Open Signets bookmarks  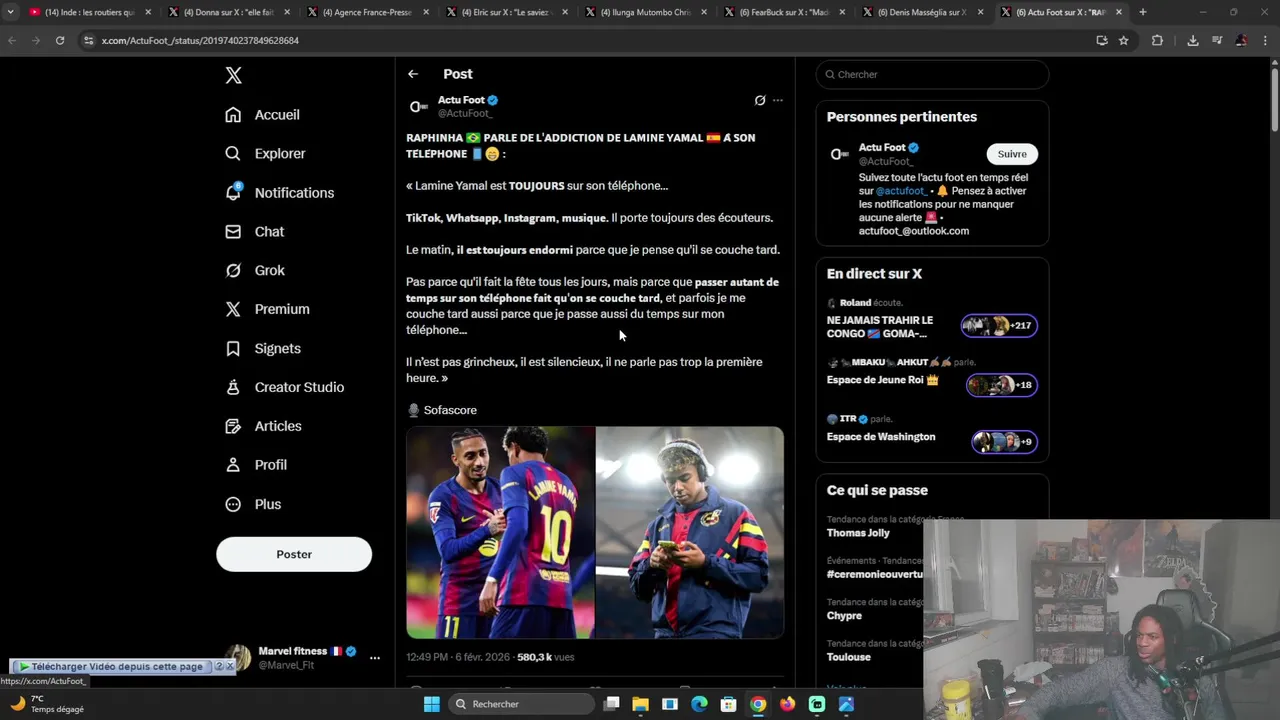[x=264, y=349]
